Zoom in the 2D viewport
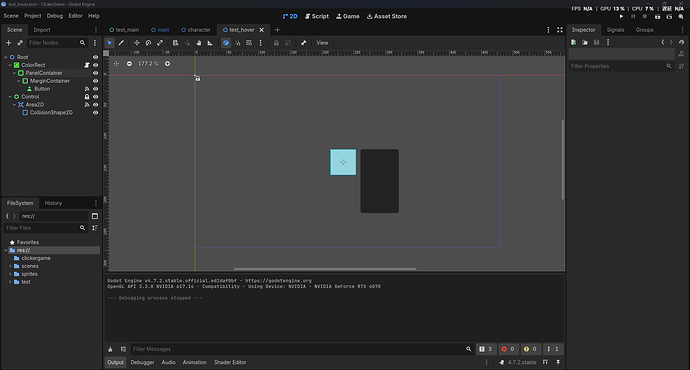This screenshot has width=690, height=370. tap(167, 64)
